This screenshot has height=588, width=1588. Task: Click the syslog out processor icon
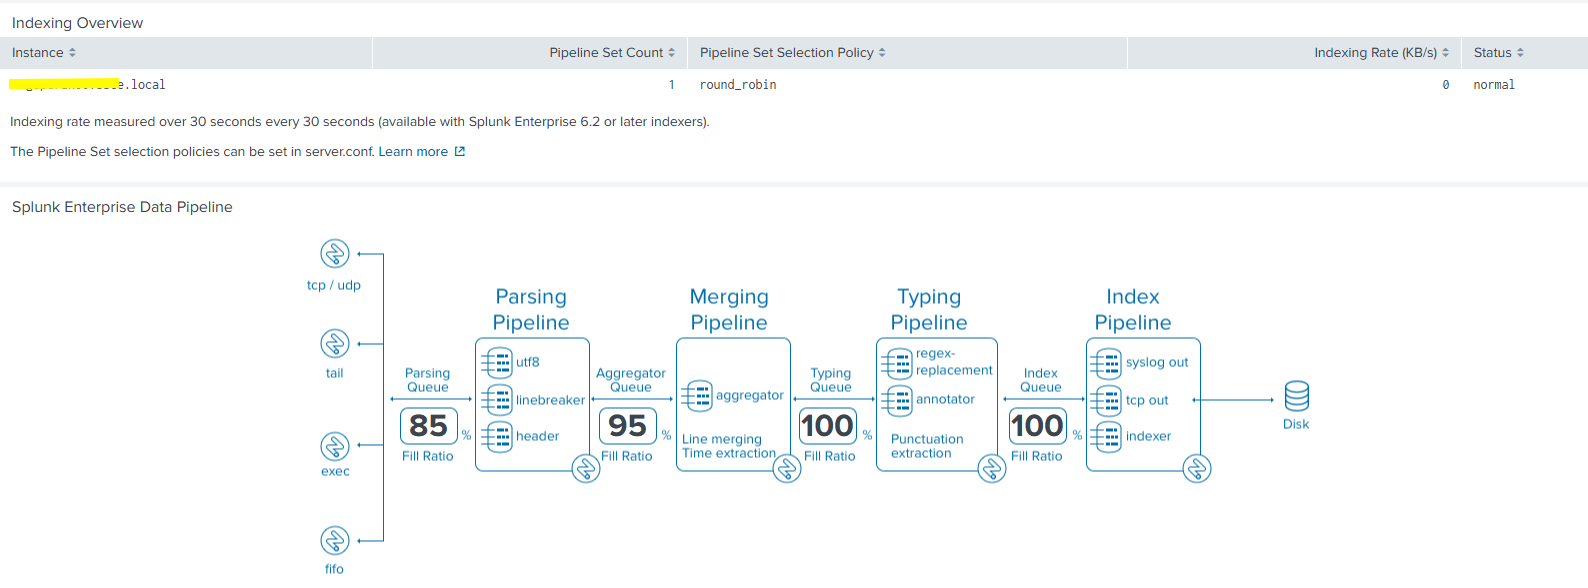(1106, 363)
